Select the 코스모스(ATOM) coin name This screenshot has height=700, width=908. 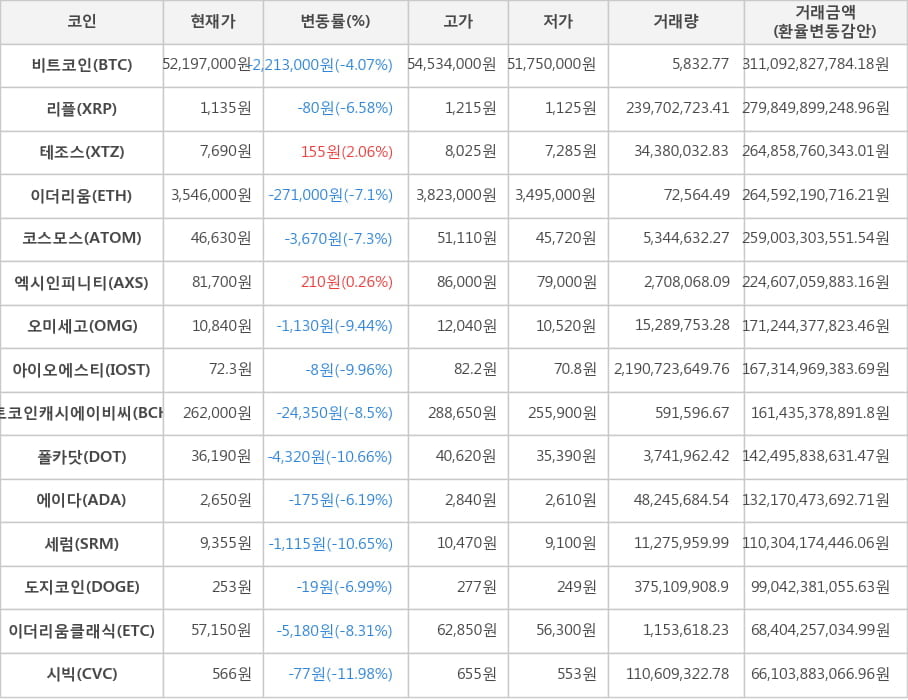82,238
